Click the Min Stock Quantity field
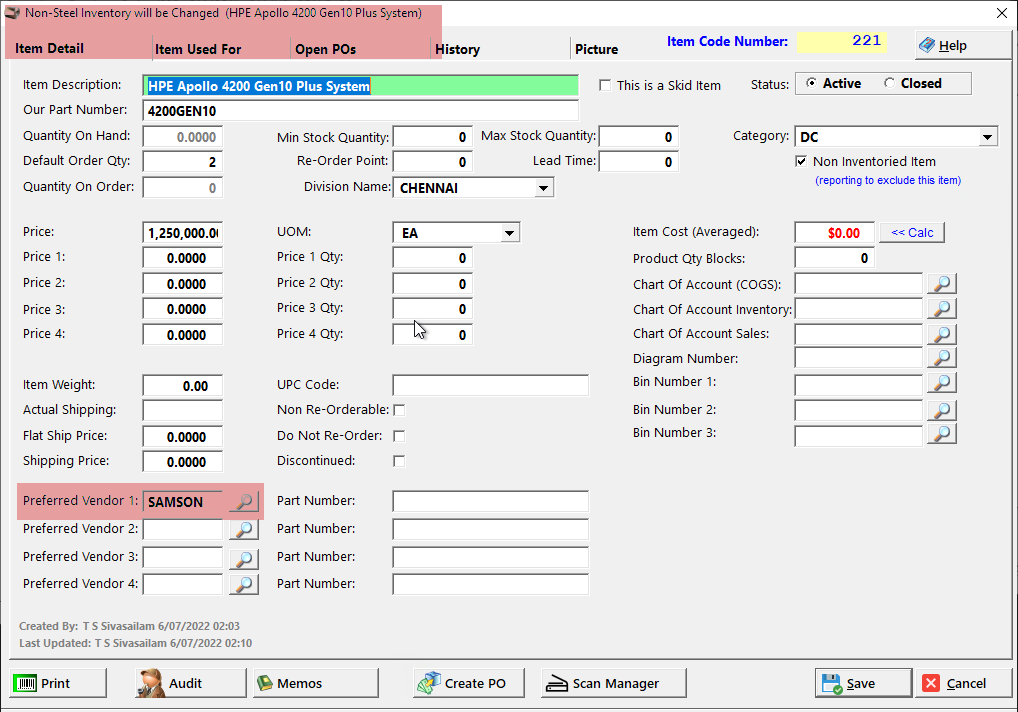The width and height of the screenshot is (1018, 712). point(432,137)
